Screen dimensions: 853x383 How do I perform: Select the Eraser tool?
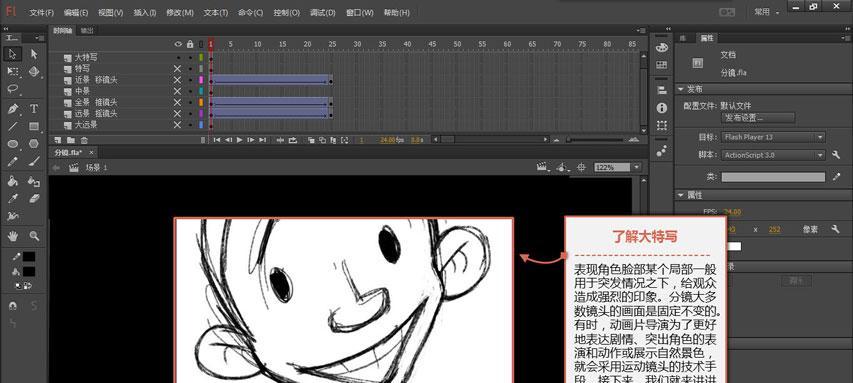(34, 199)
